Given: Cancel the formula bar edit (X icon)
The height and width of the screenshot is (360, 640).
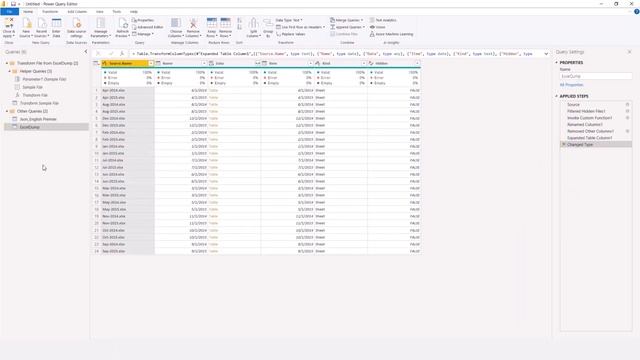Looking at the screenshot, I should pos(98,53).
